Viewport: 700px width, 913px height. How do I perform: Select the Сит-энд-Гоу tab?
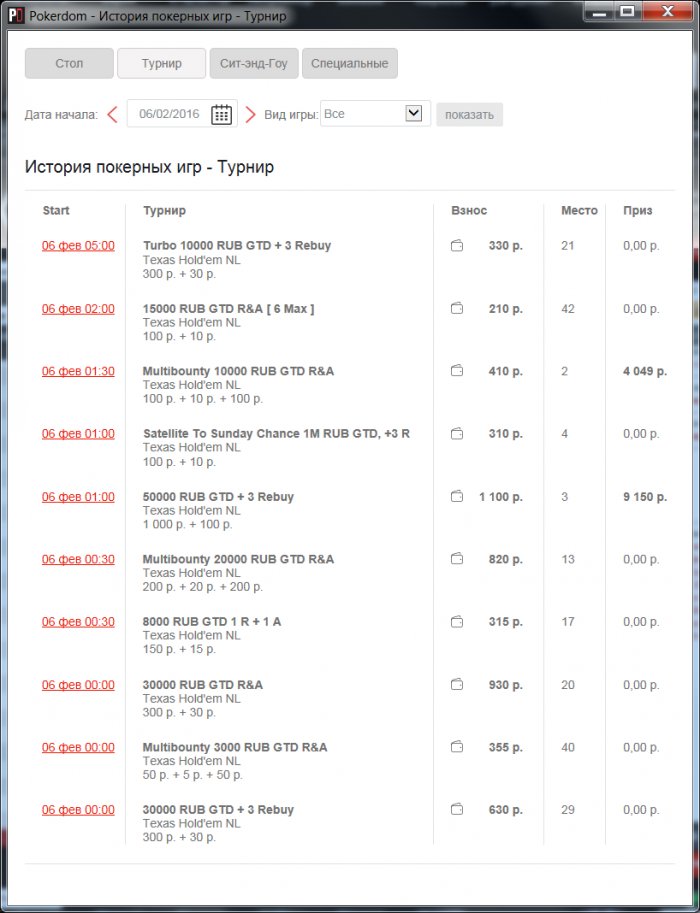(254, 64)
